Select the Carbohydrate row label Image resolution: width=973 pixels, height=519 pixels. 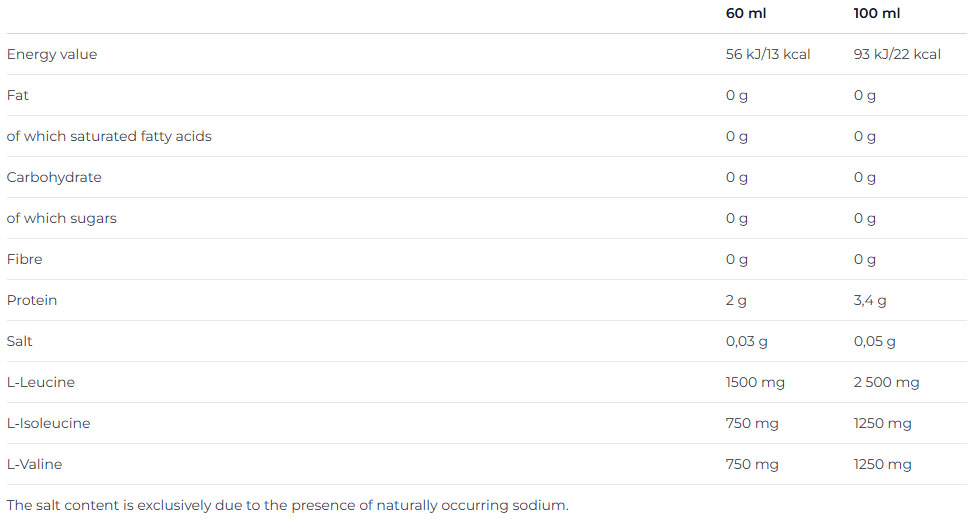(54, 177)
